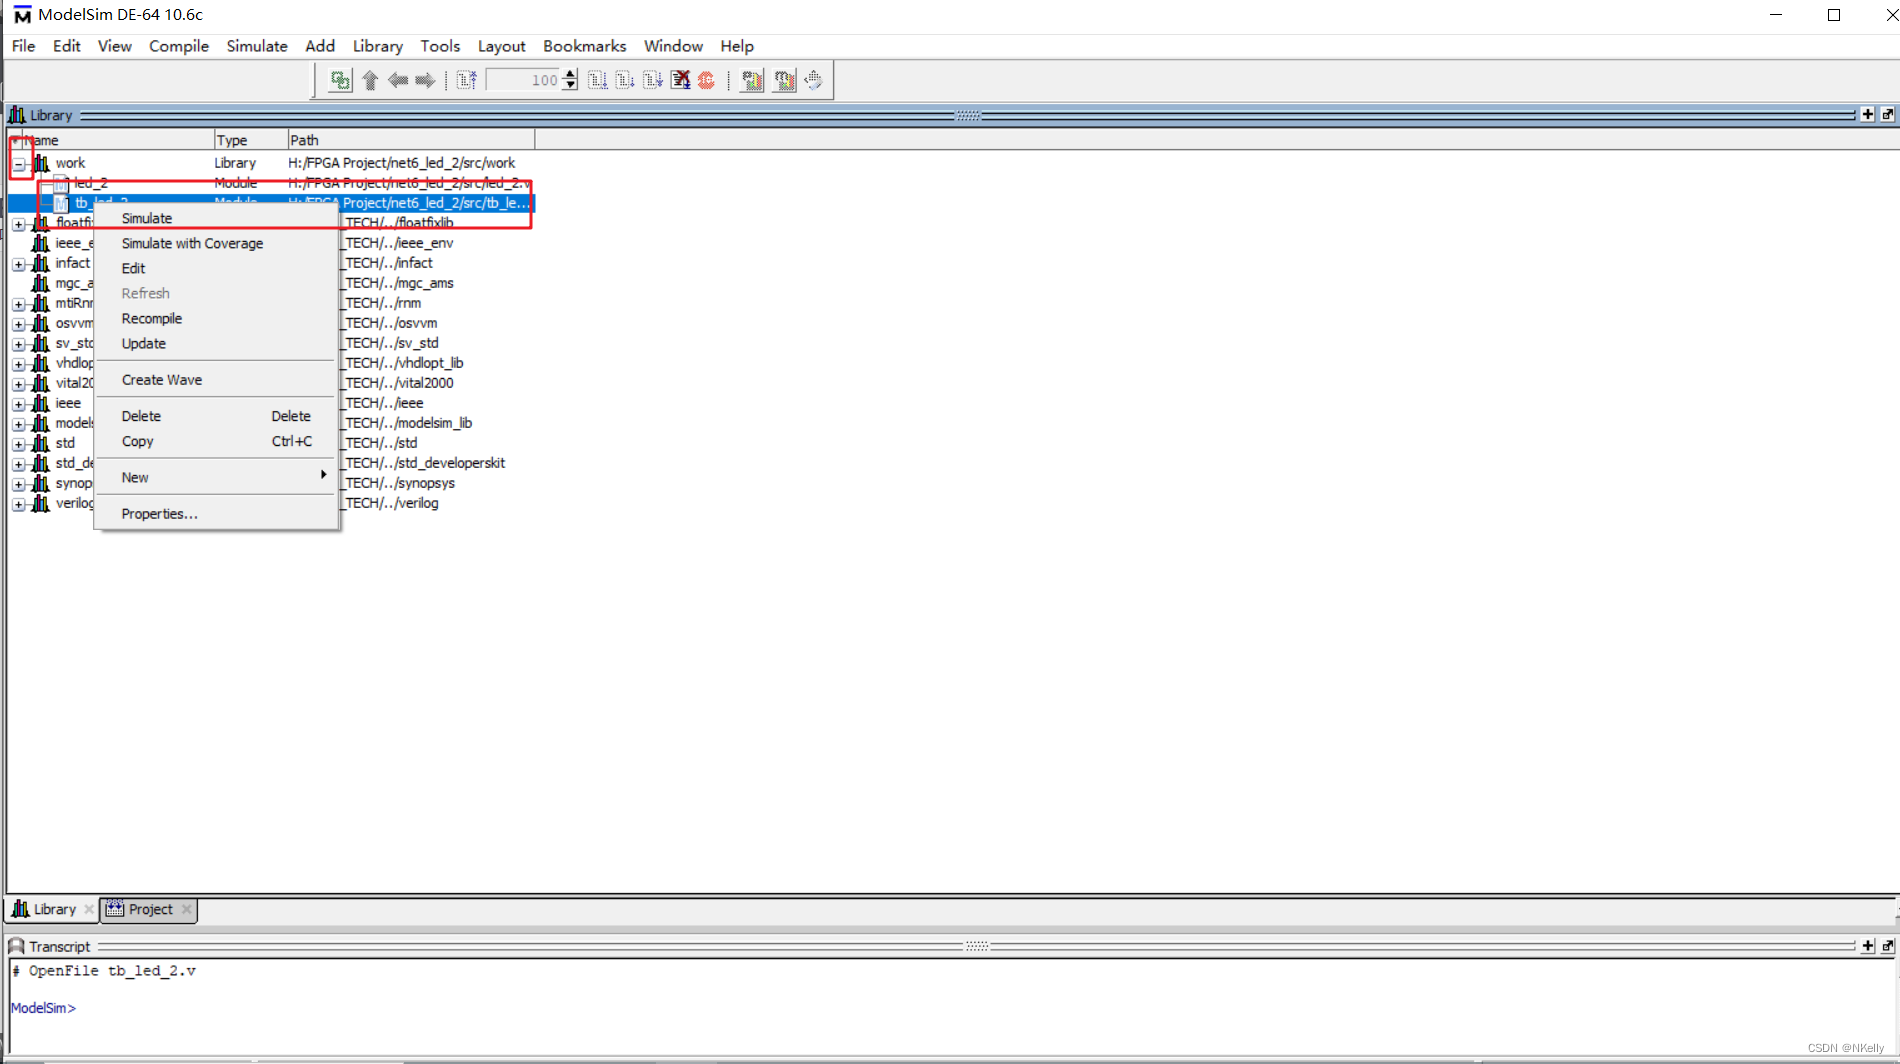Click the eraser icon in the toolbar
The width and height of the screenshot is (1900, 1064).
[814, 80]
